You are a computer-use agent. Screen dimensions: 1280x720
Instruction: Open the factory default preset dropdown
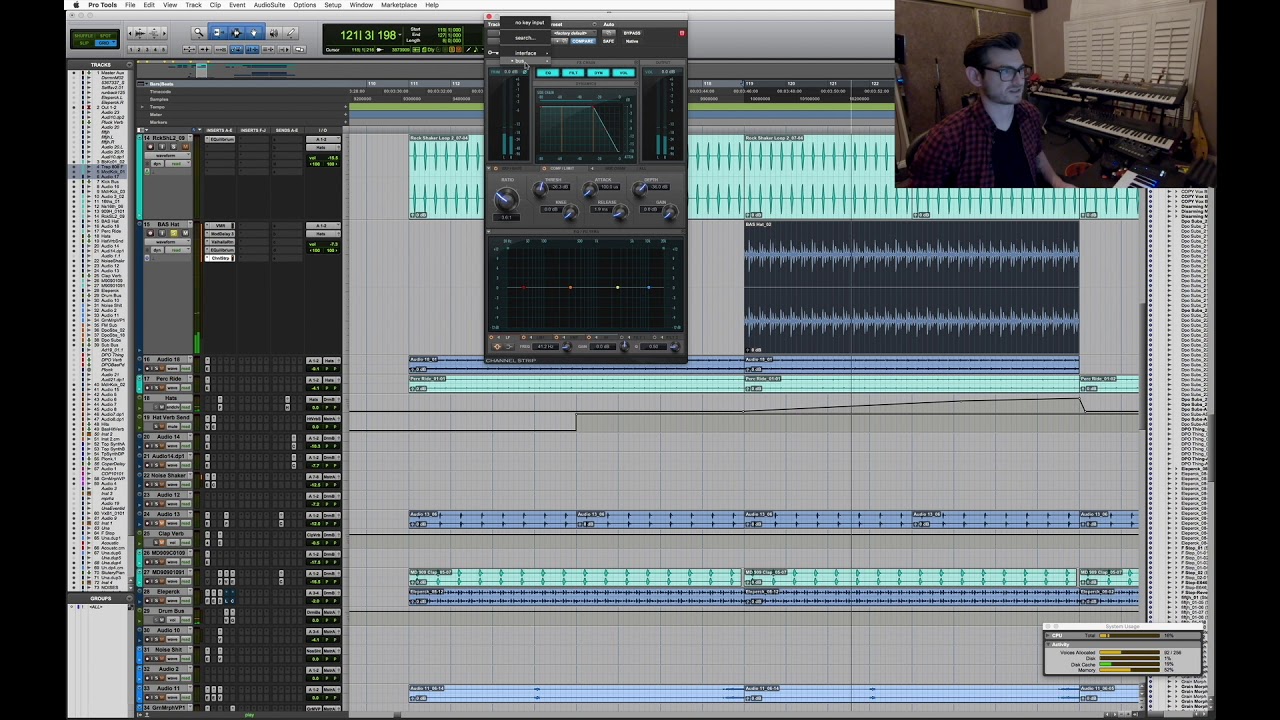pos(574,33)
